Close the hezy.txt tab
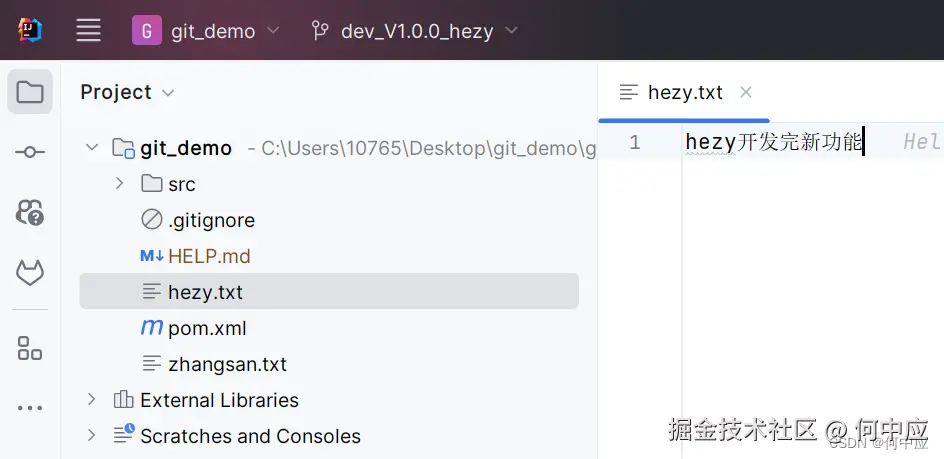 745,92
